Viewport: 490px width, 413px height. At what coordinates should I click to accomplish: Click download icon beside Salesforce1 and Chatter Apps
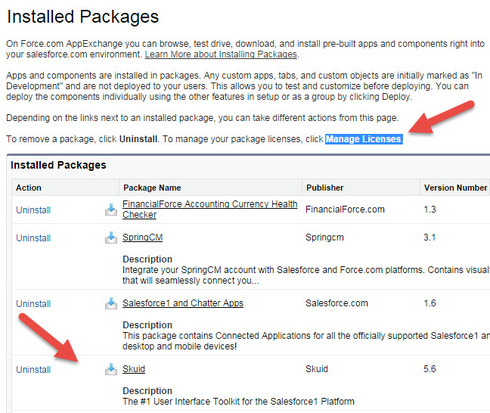(x=111, y=303)
